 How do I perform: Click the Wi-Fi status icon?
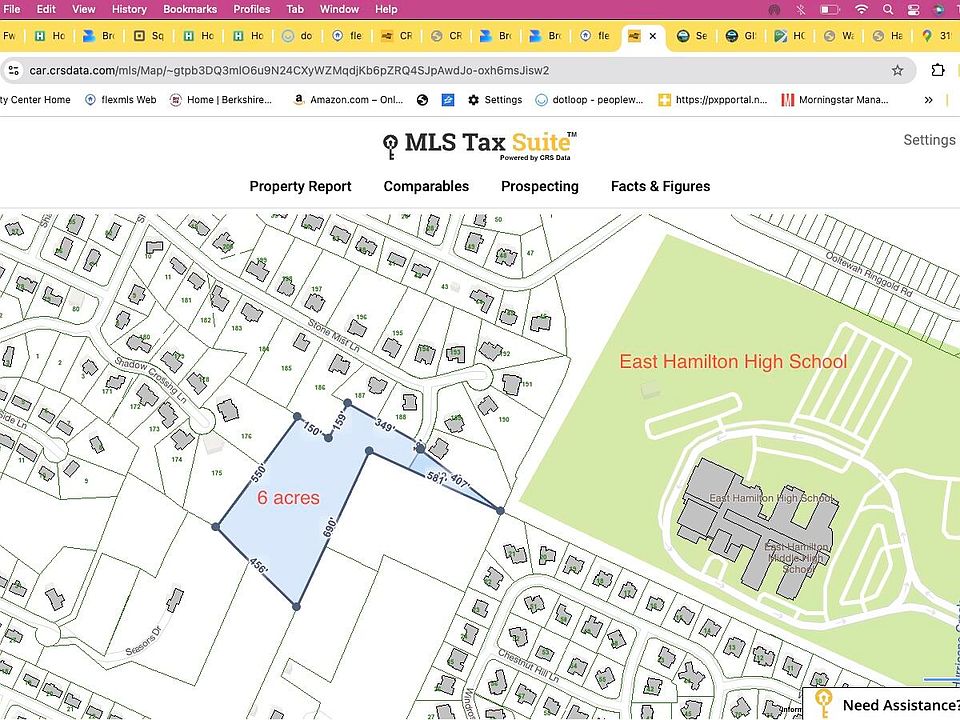pos(861,9)
